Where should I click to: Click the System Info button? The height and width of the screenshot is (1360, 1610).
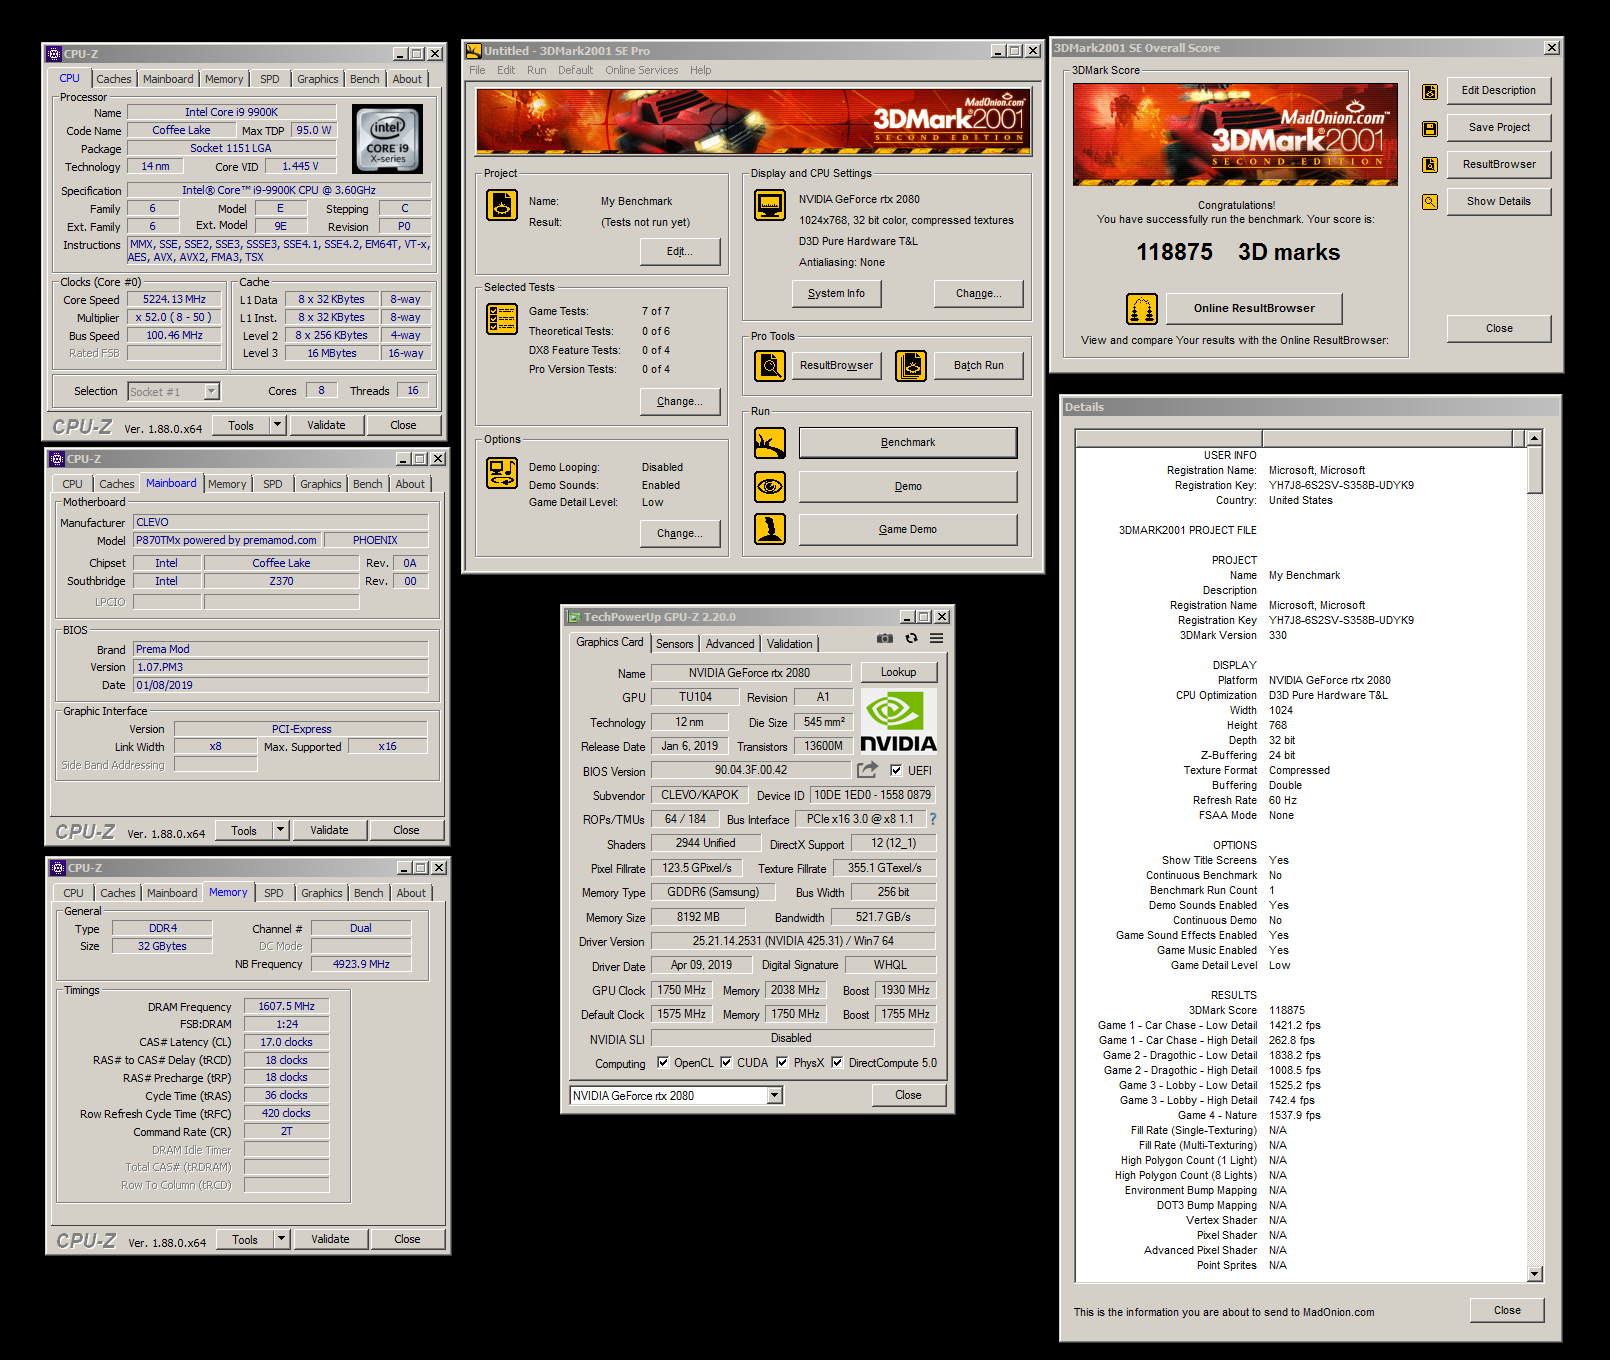[x=836, y=294]
